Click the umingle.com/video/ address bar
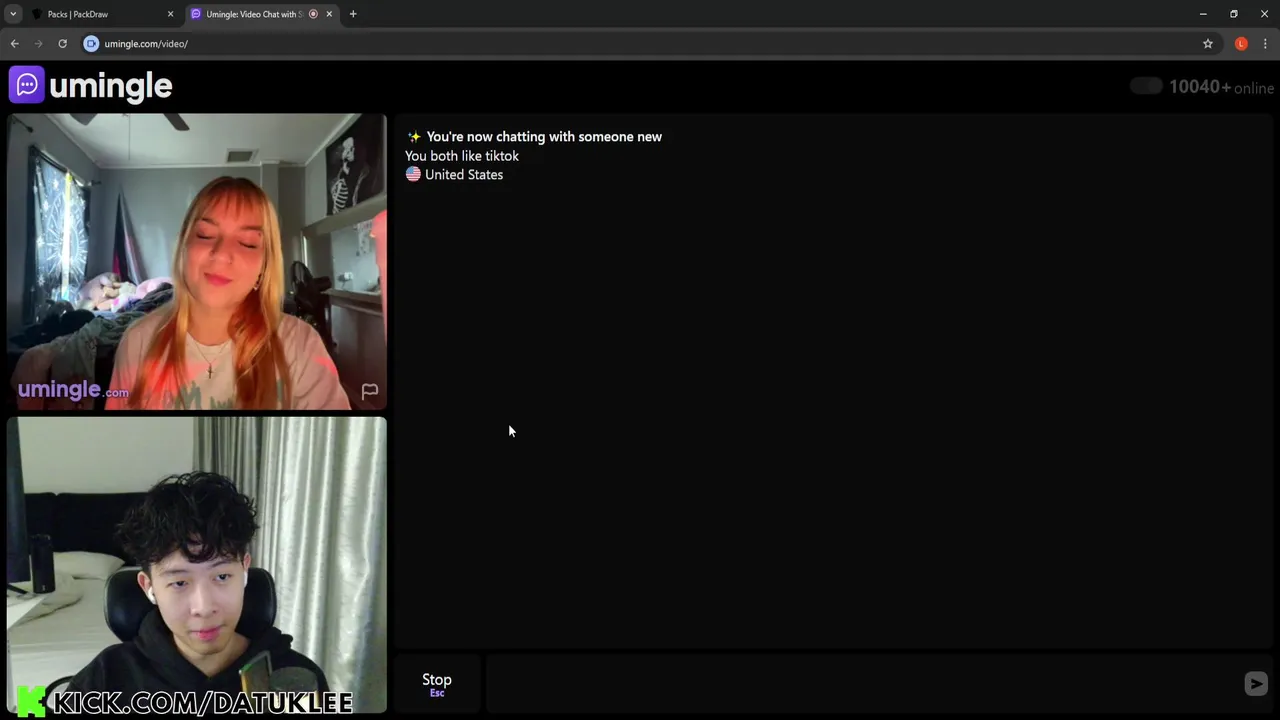 point(640,44)
